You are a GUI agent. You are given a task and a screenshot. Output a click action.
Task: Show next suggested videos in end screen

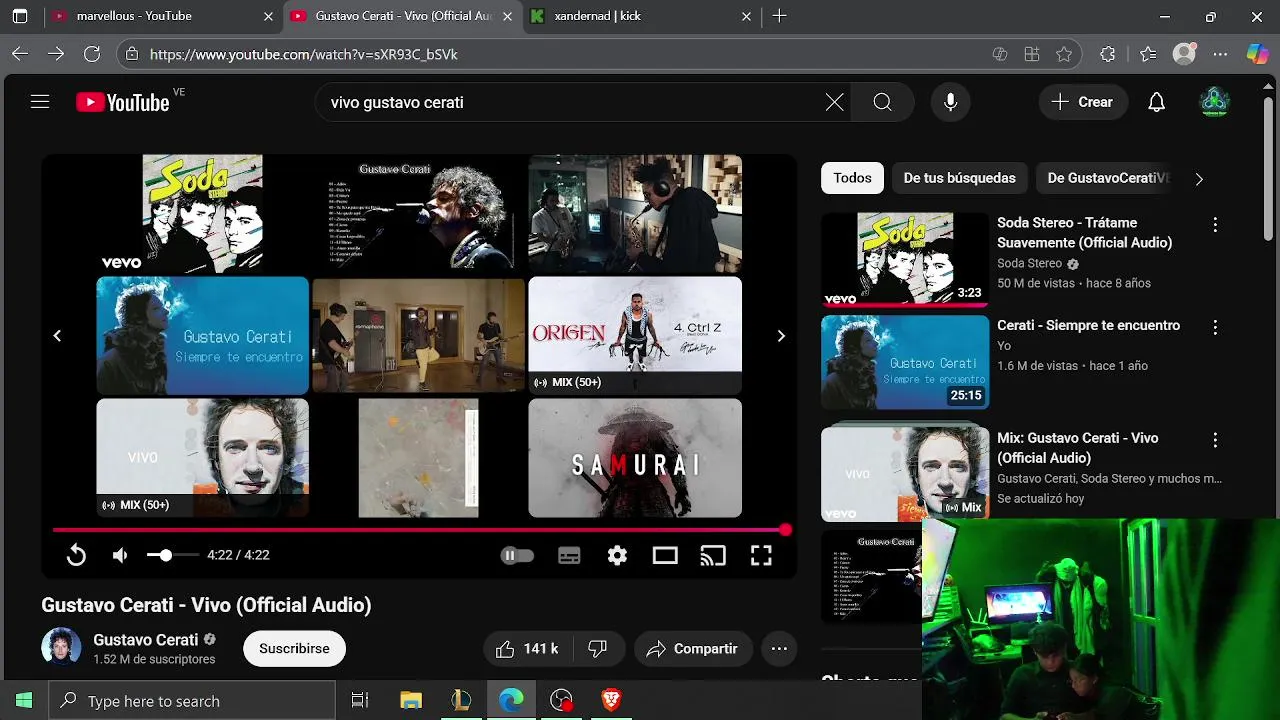click(x=781, y=336)
